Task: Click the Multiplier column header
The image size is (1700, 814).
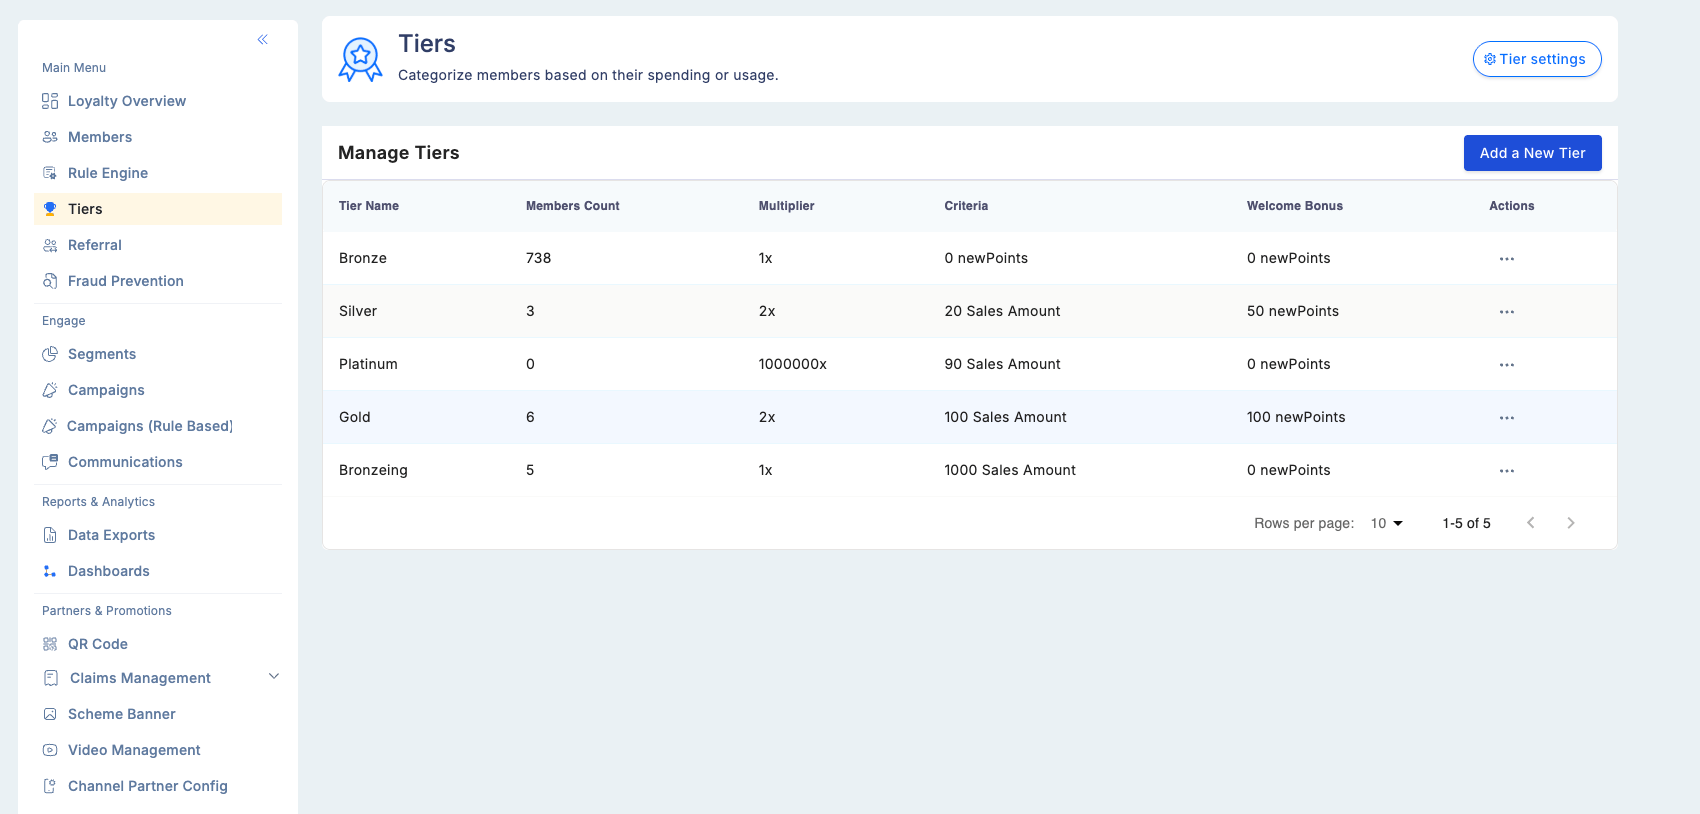Action: [786, 206]
